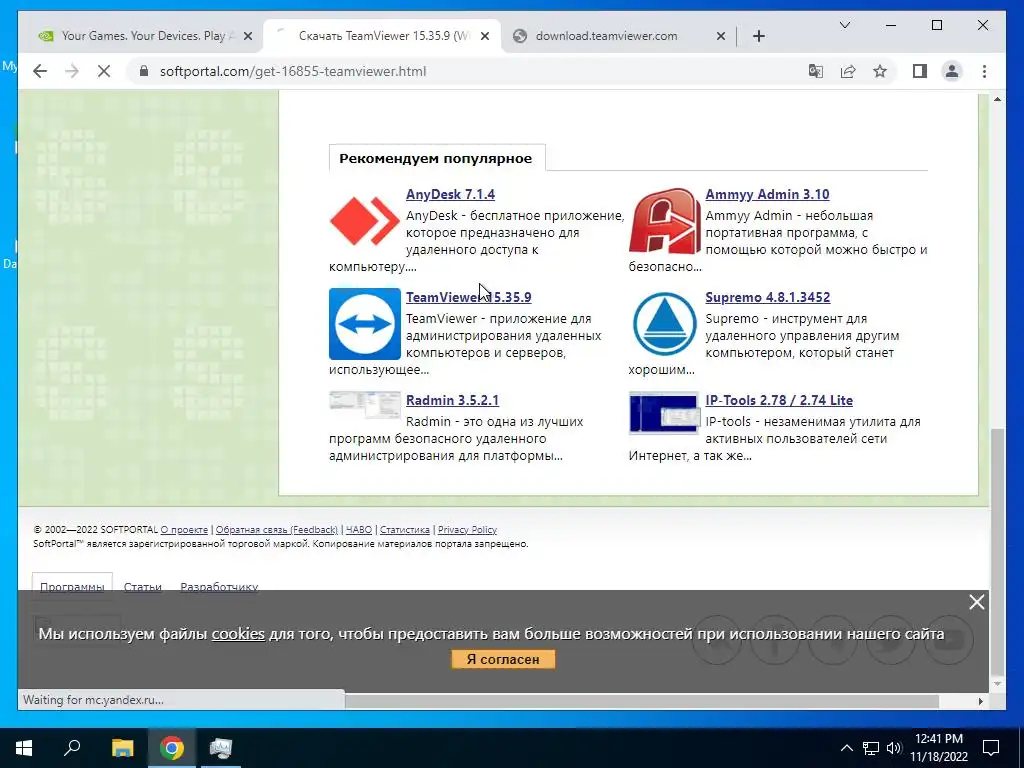Open the AnyDesk 7.1.4 link
The height and width of the screenshot is (768, 1024).
tap(450, 194)
